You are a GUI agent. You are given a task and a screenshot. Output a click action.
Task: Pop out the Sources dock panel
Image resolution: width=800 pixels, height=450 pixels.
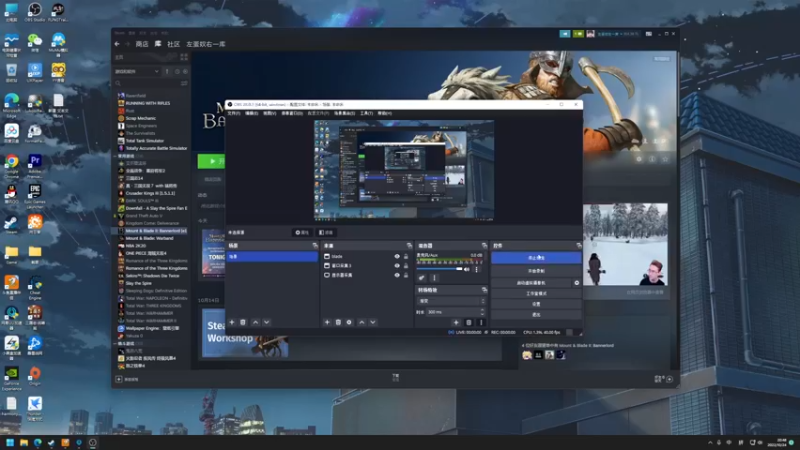pyautogui.click(x=409, y=246)
